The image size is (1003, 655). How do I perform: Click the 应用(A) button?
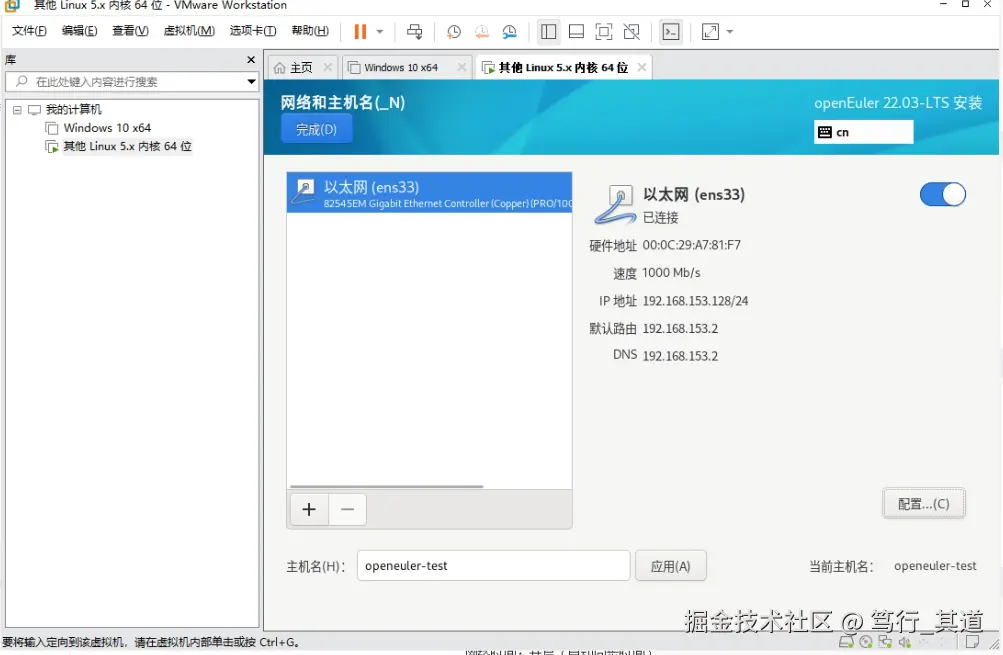pyautogui.click(x=670, y=566)
